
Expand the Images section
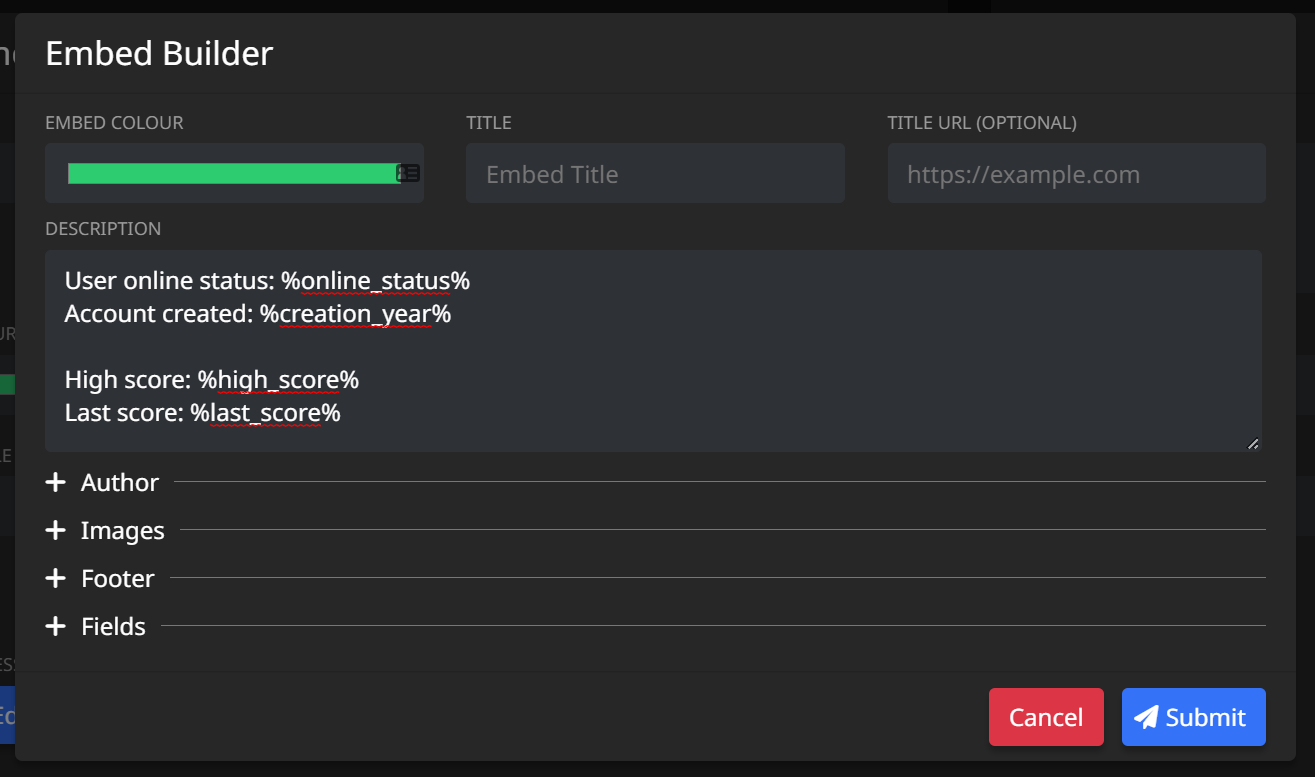122,530
